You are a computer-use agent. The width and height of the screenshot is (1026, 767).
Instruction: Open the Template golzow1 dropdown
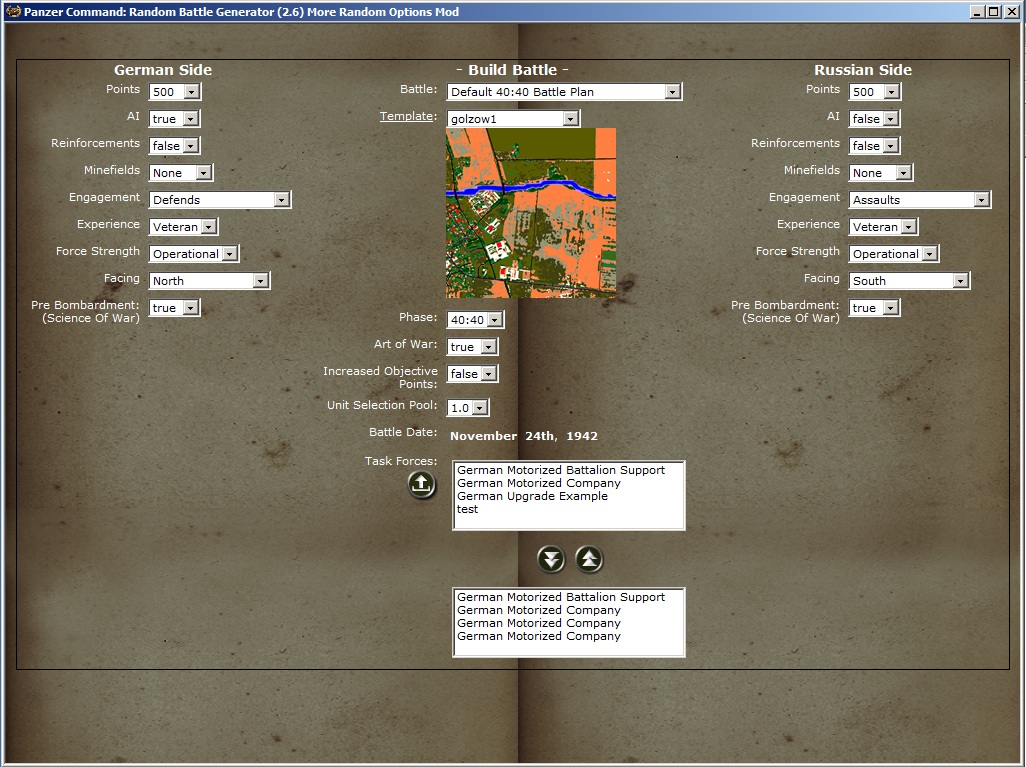coord(514,118)
